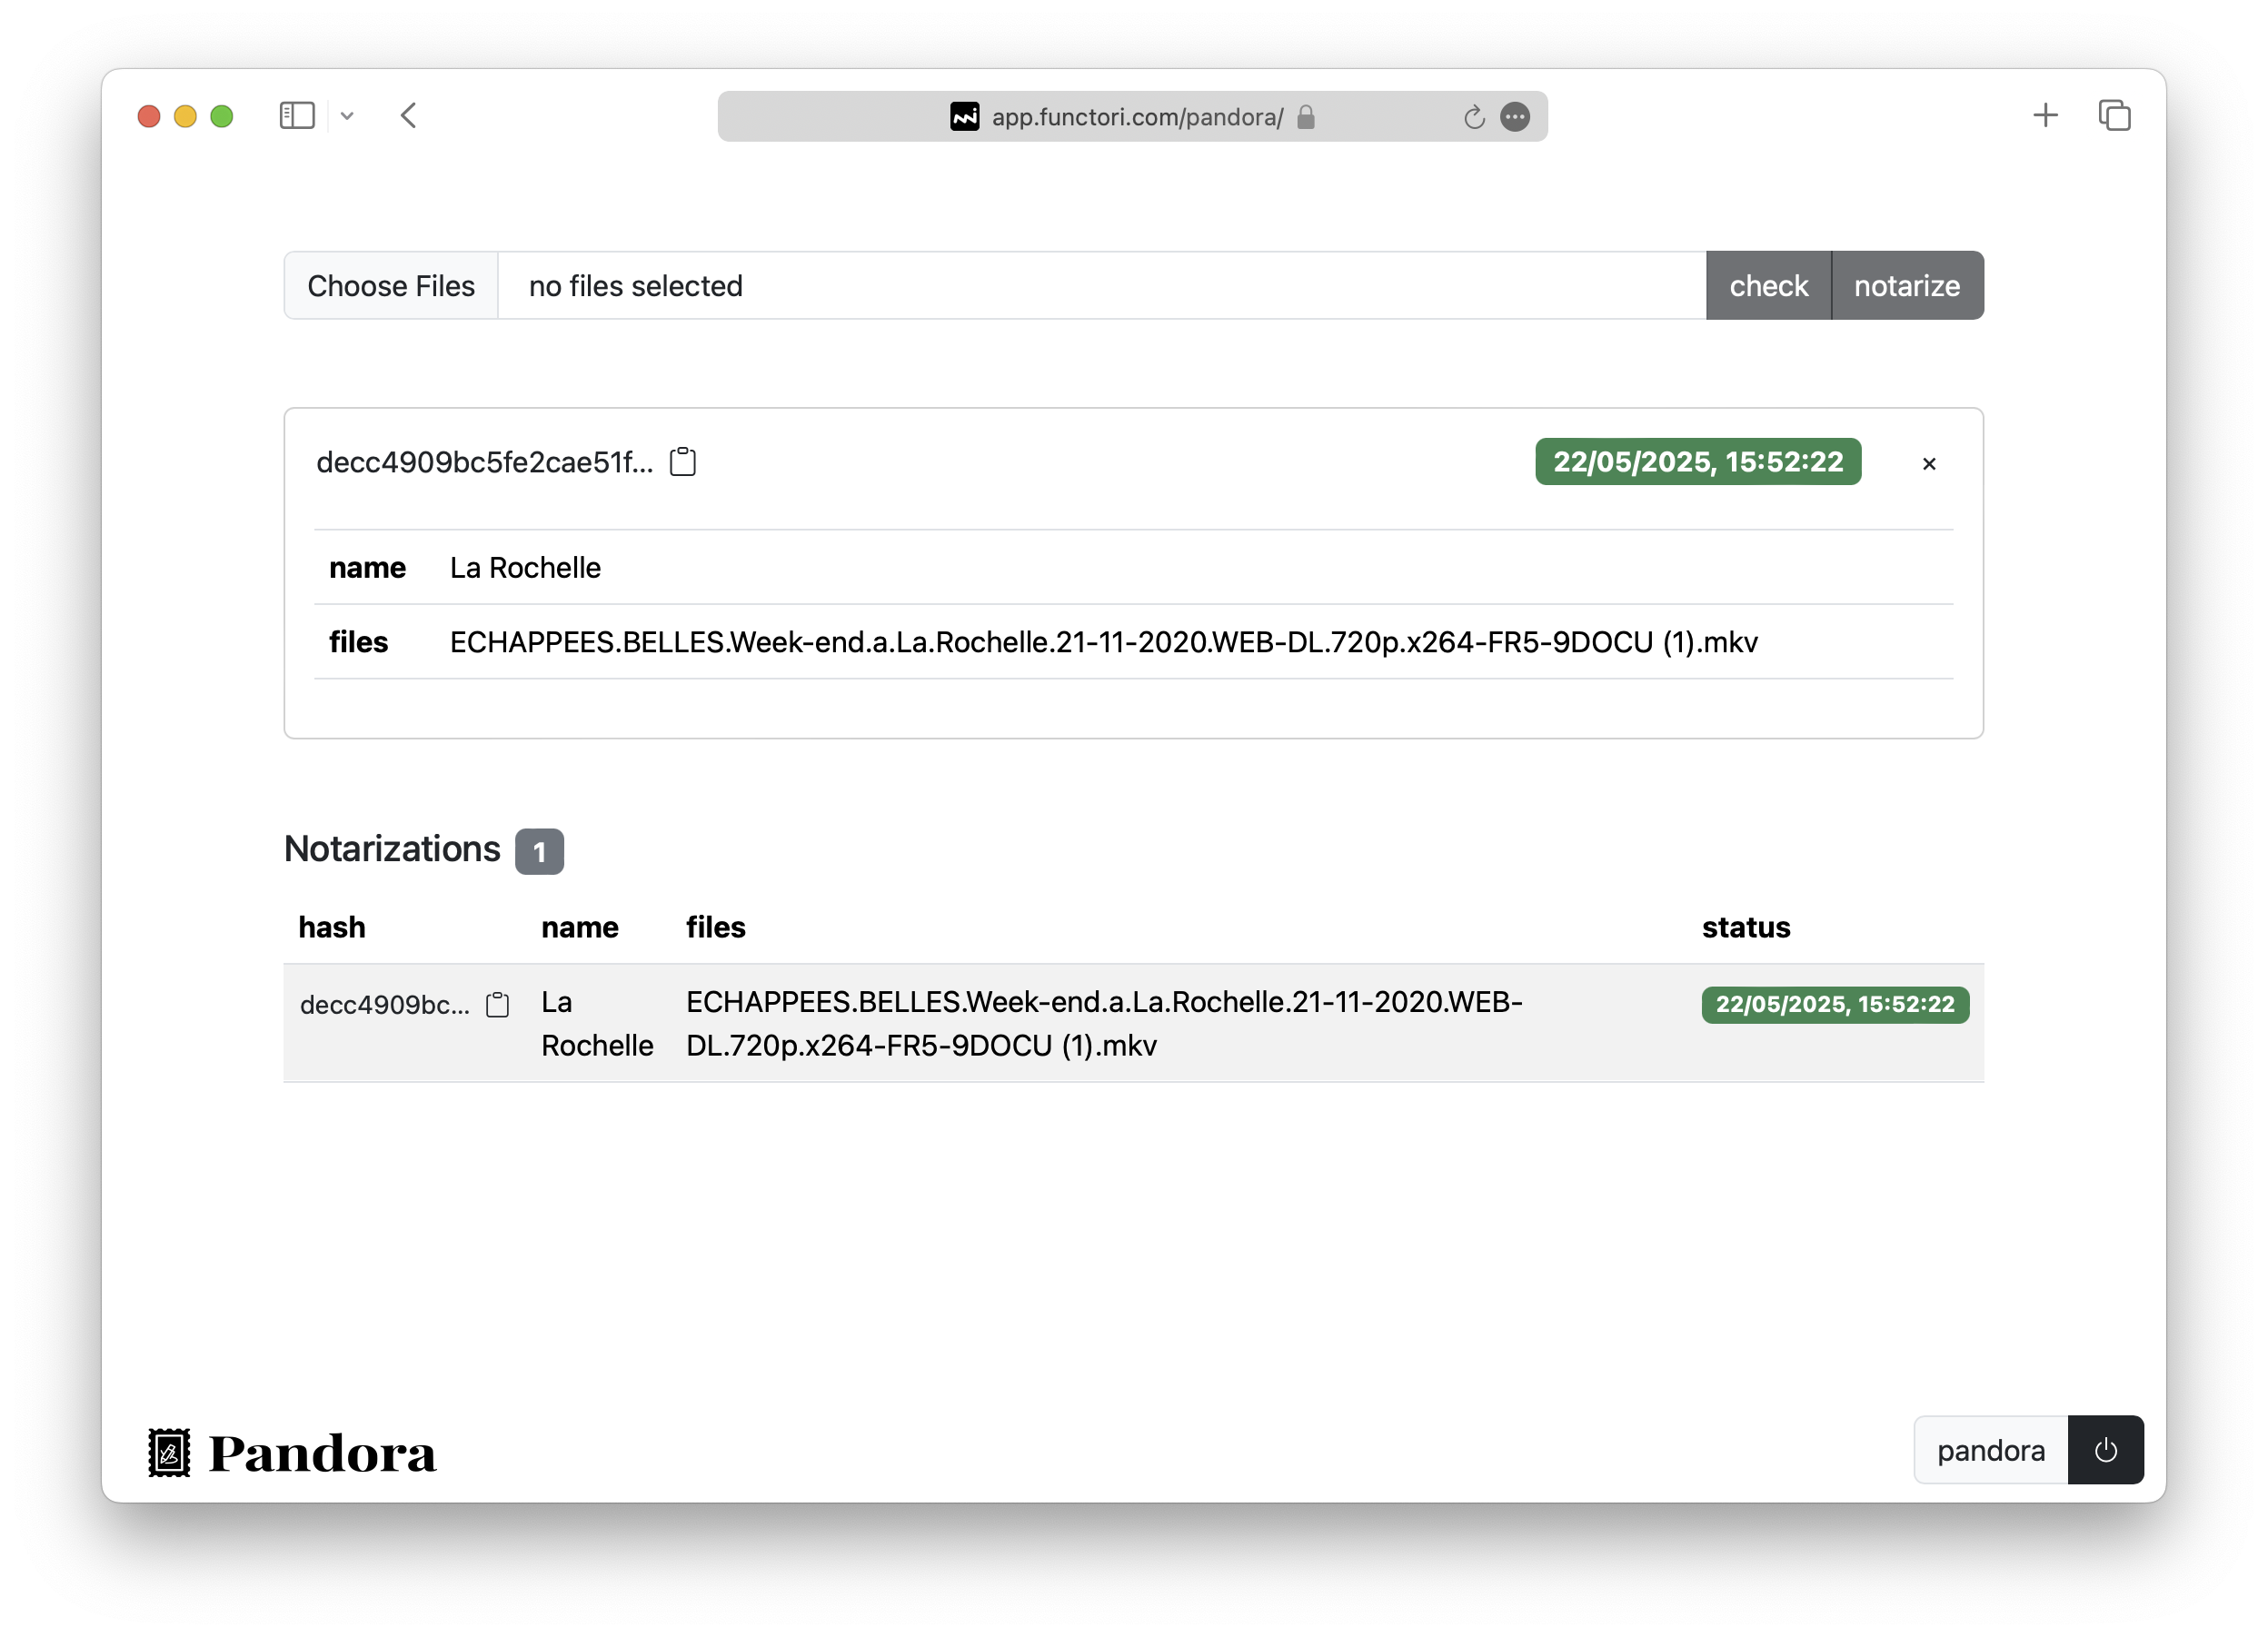Viewport: 2268px width, 1637px height.
Task: Click the Pandora stamp logo
Action: click(170, 1452)
